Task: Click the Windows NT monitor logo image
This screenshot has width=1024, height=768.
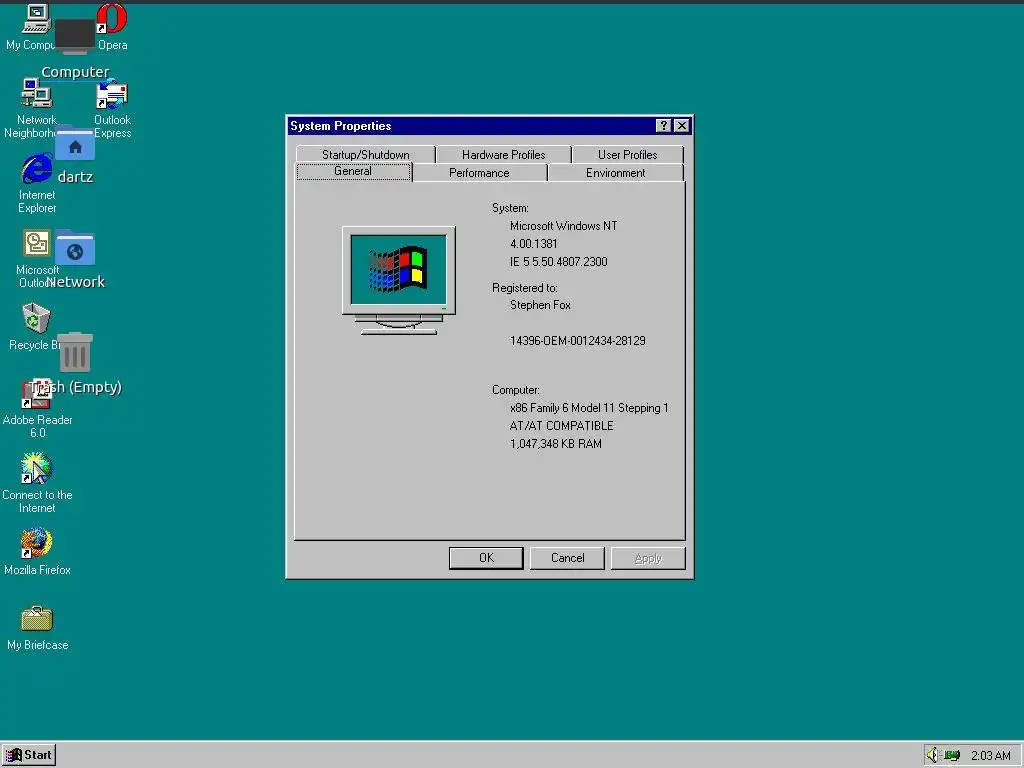Action: (398, 281)
